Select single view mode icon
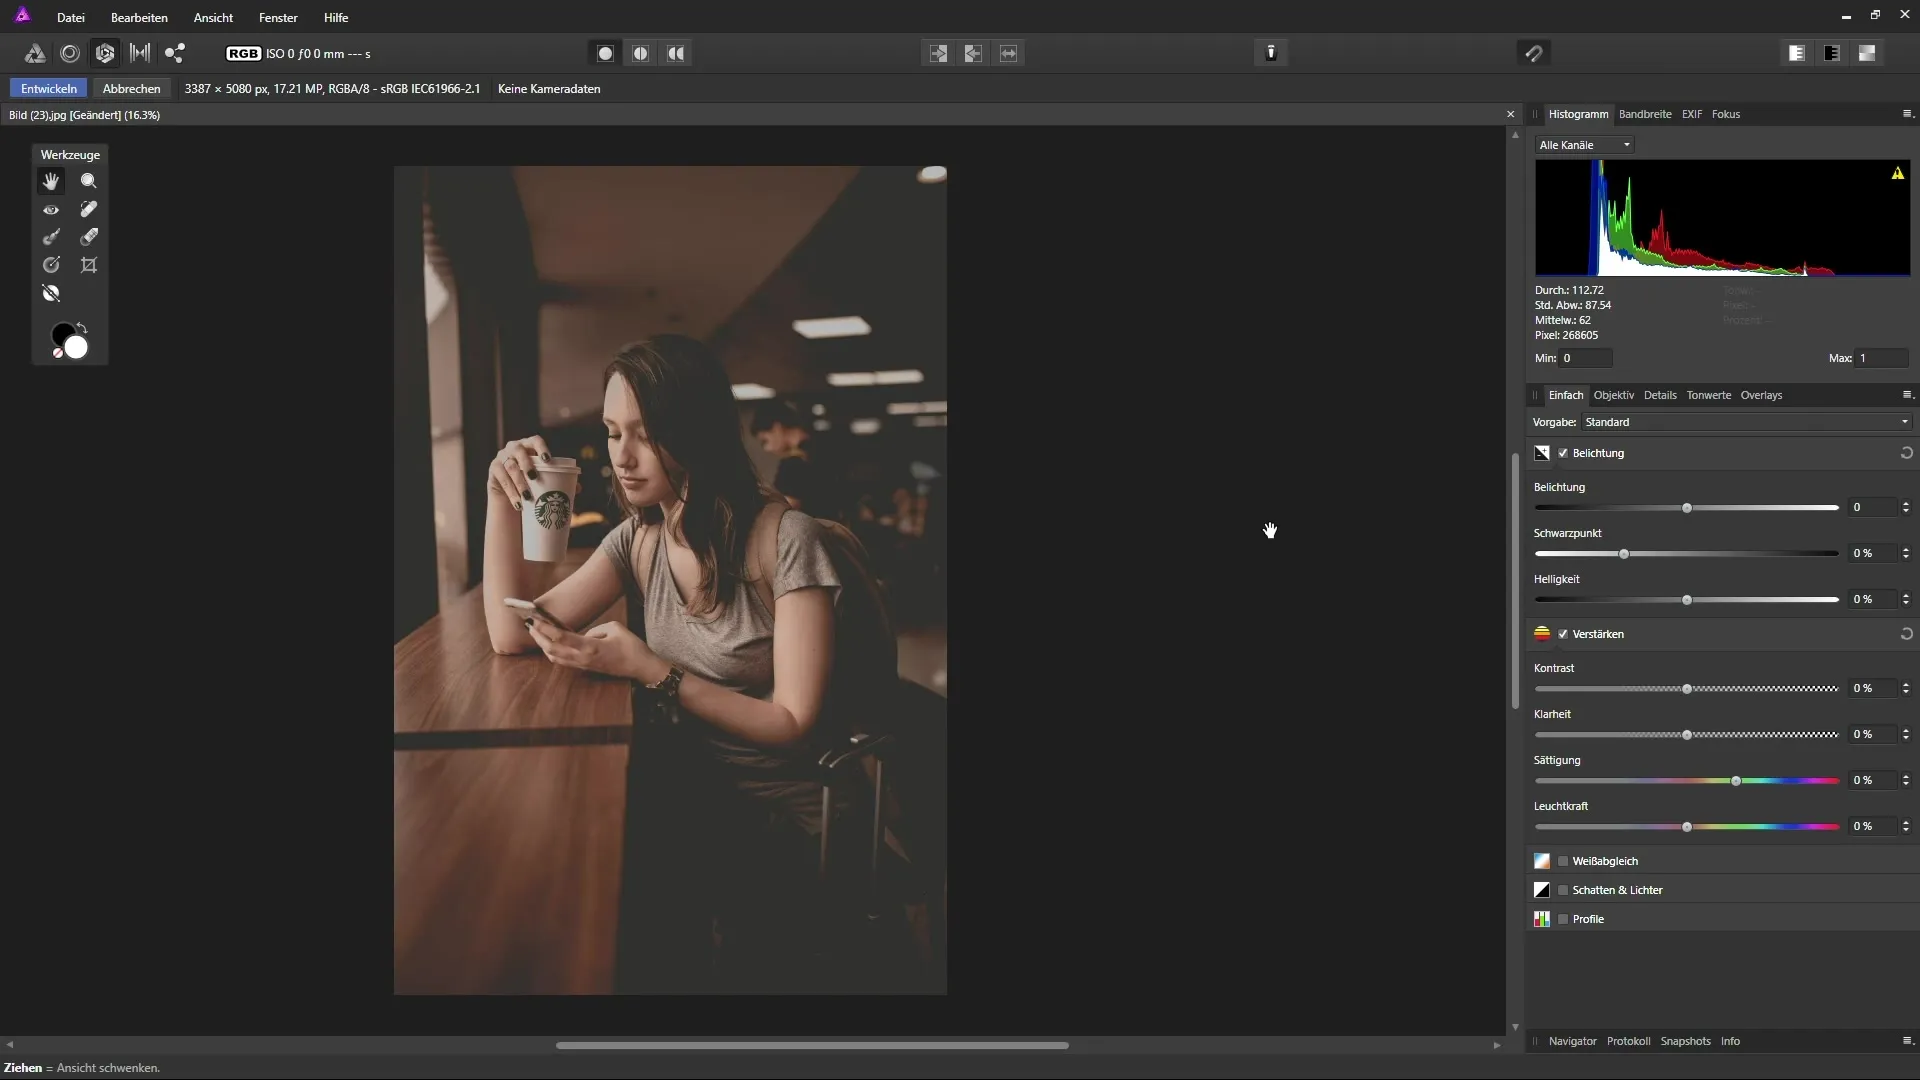This screenshot has width=1920, height=1080. [x=605, y=54]
